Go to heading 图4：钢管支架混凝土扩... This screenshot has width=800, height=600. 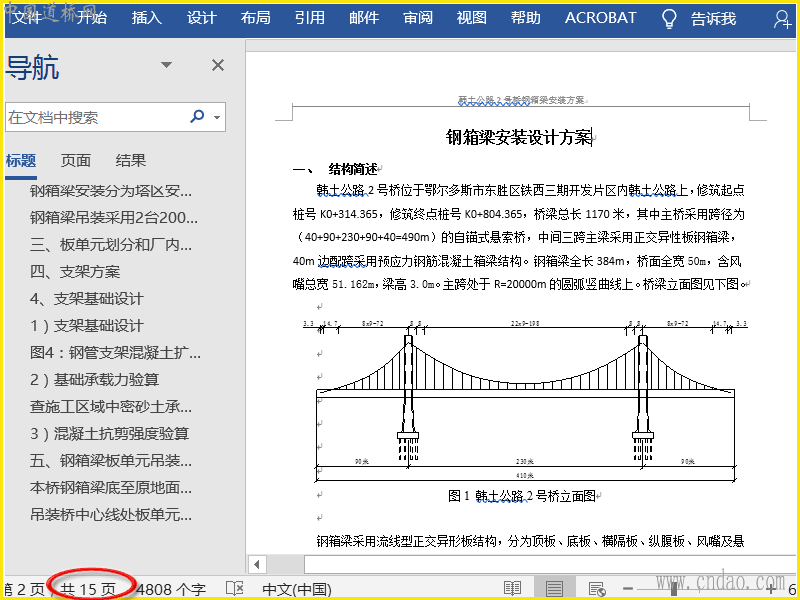(115, 353)
